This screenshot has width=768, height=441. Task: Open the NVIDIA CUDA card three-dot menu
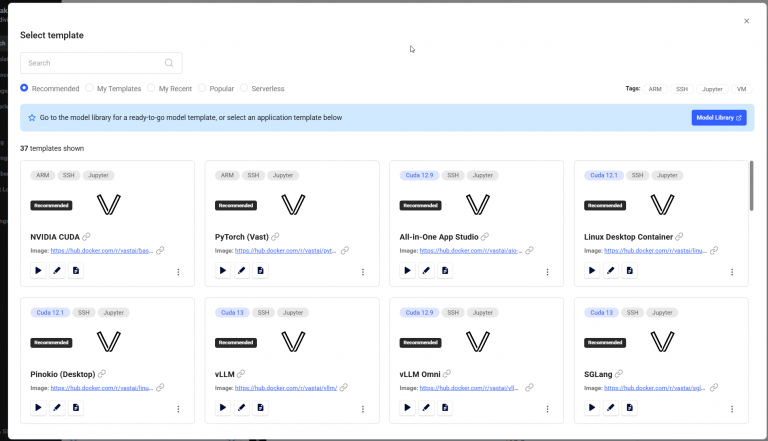click(178, 272)
